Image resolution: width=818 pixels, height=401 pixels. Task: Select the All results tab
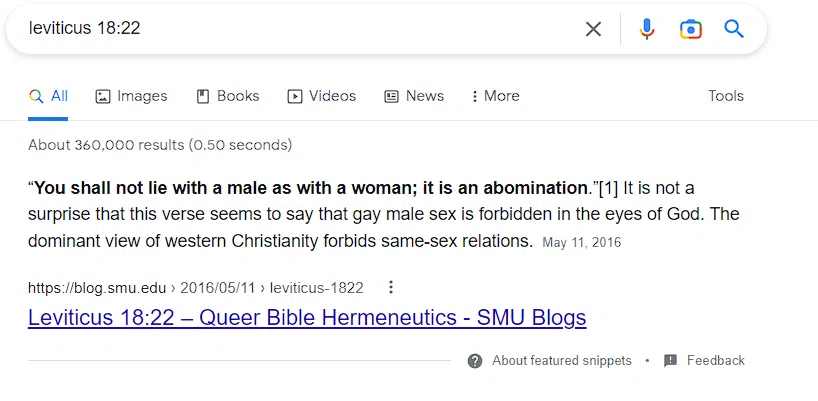point(49,96)
